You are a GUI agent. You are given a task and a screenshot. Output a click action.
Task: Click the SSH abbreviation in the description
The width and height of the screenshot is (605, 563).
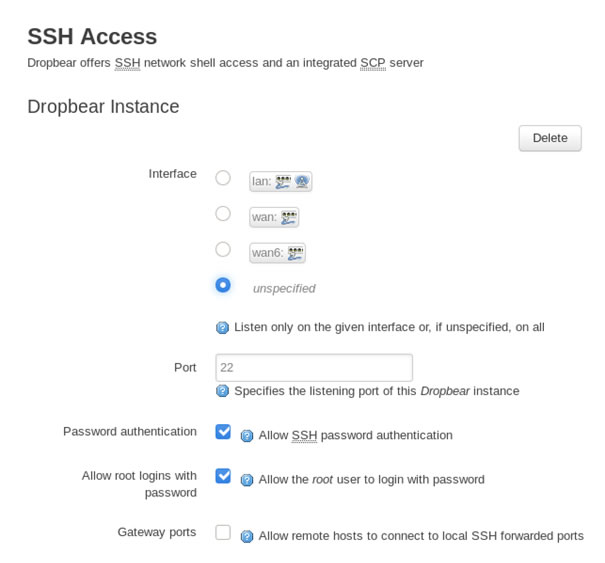(x=127, y=63)
